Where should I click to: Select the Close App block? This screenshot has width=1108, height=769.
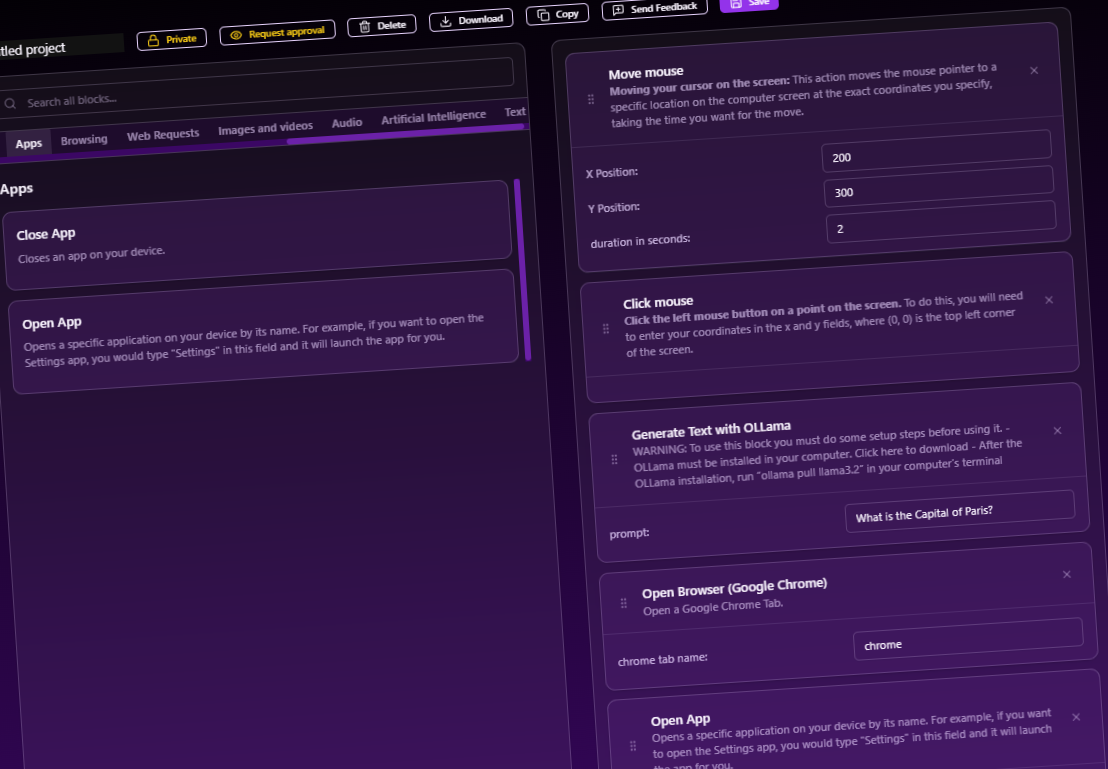258,235
